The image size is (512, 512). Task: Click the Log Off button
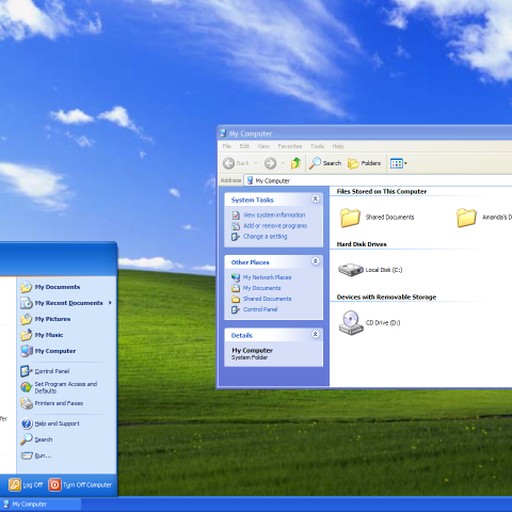tap(26, 485)
